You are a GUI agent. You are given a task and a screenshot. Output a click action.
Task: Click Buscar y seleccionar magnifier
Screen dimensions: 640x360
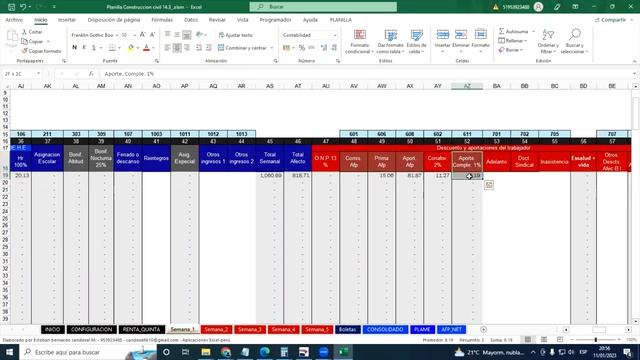[575, 35]
